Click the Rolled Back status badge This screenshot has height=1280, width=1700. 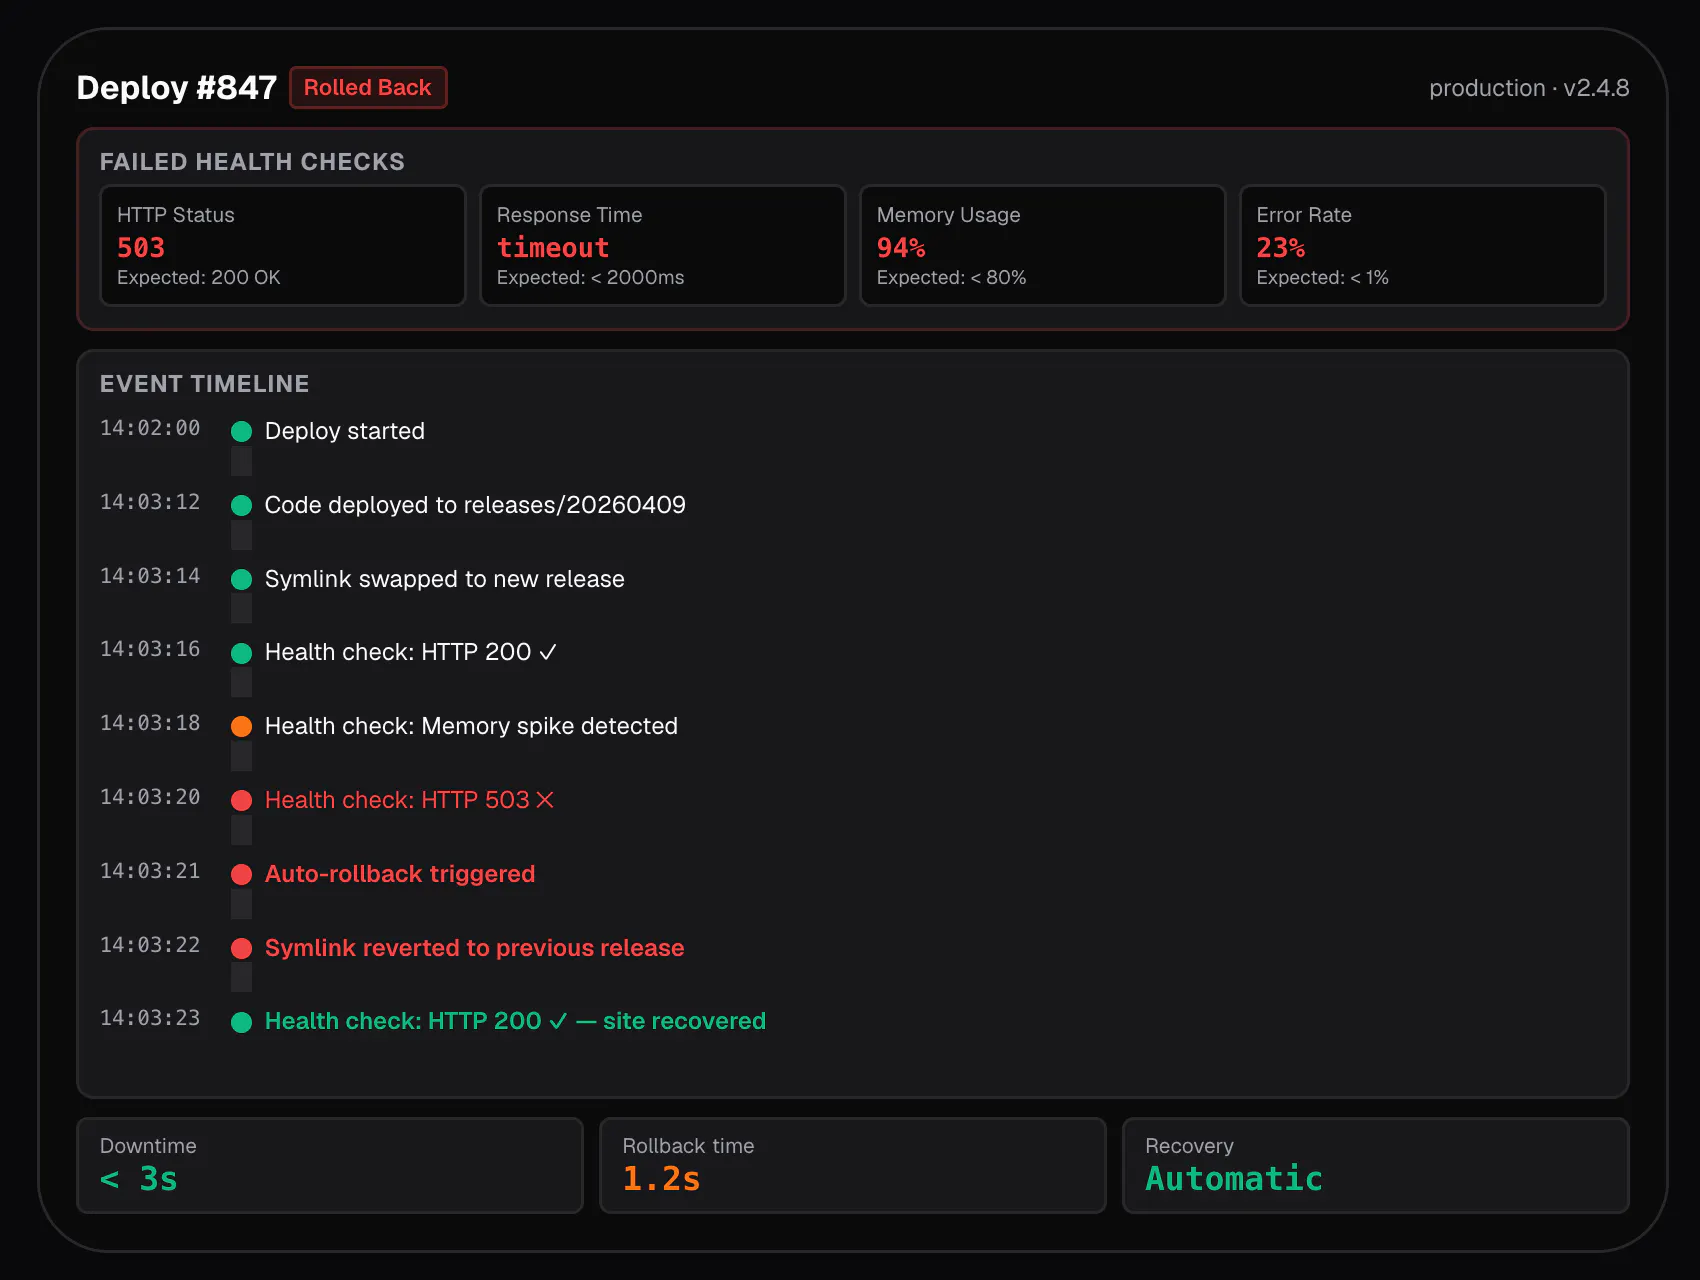(x=368, y=88)
